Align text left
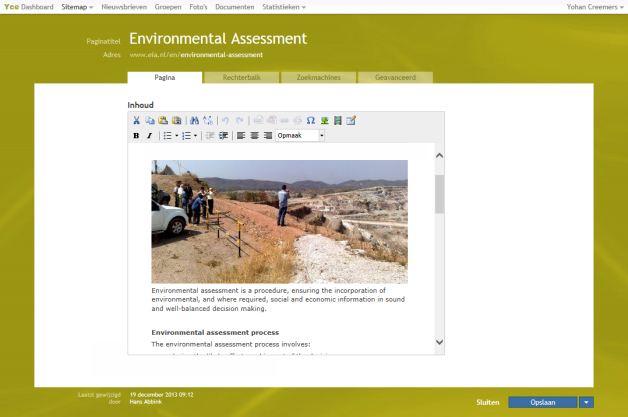 coord(241,136)
